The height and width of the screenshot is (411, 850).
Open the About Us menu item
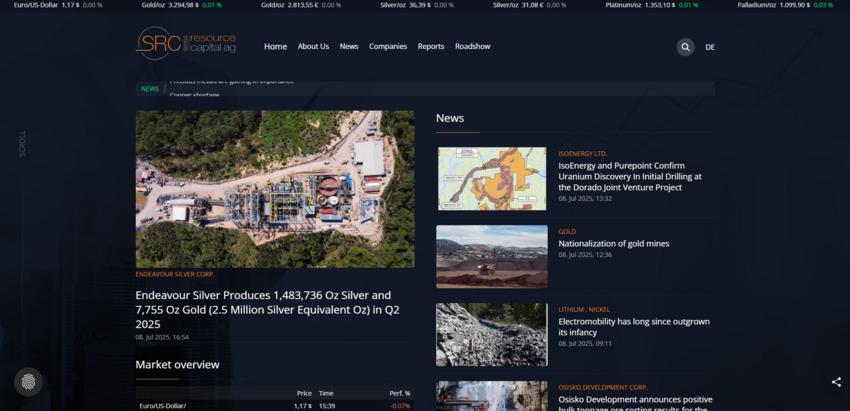tap(313, 47)
